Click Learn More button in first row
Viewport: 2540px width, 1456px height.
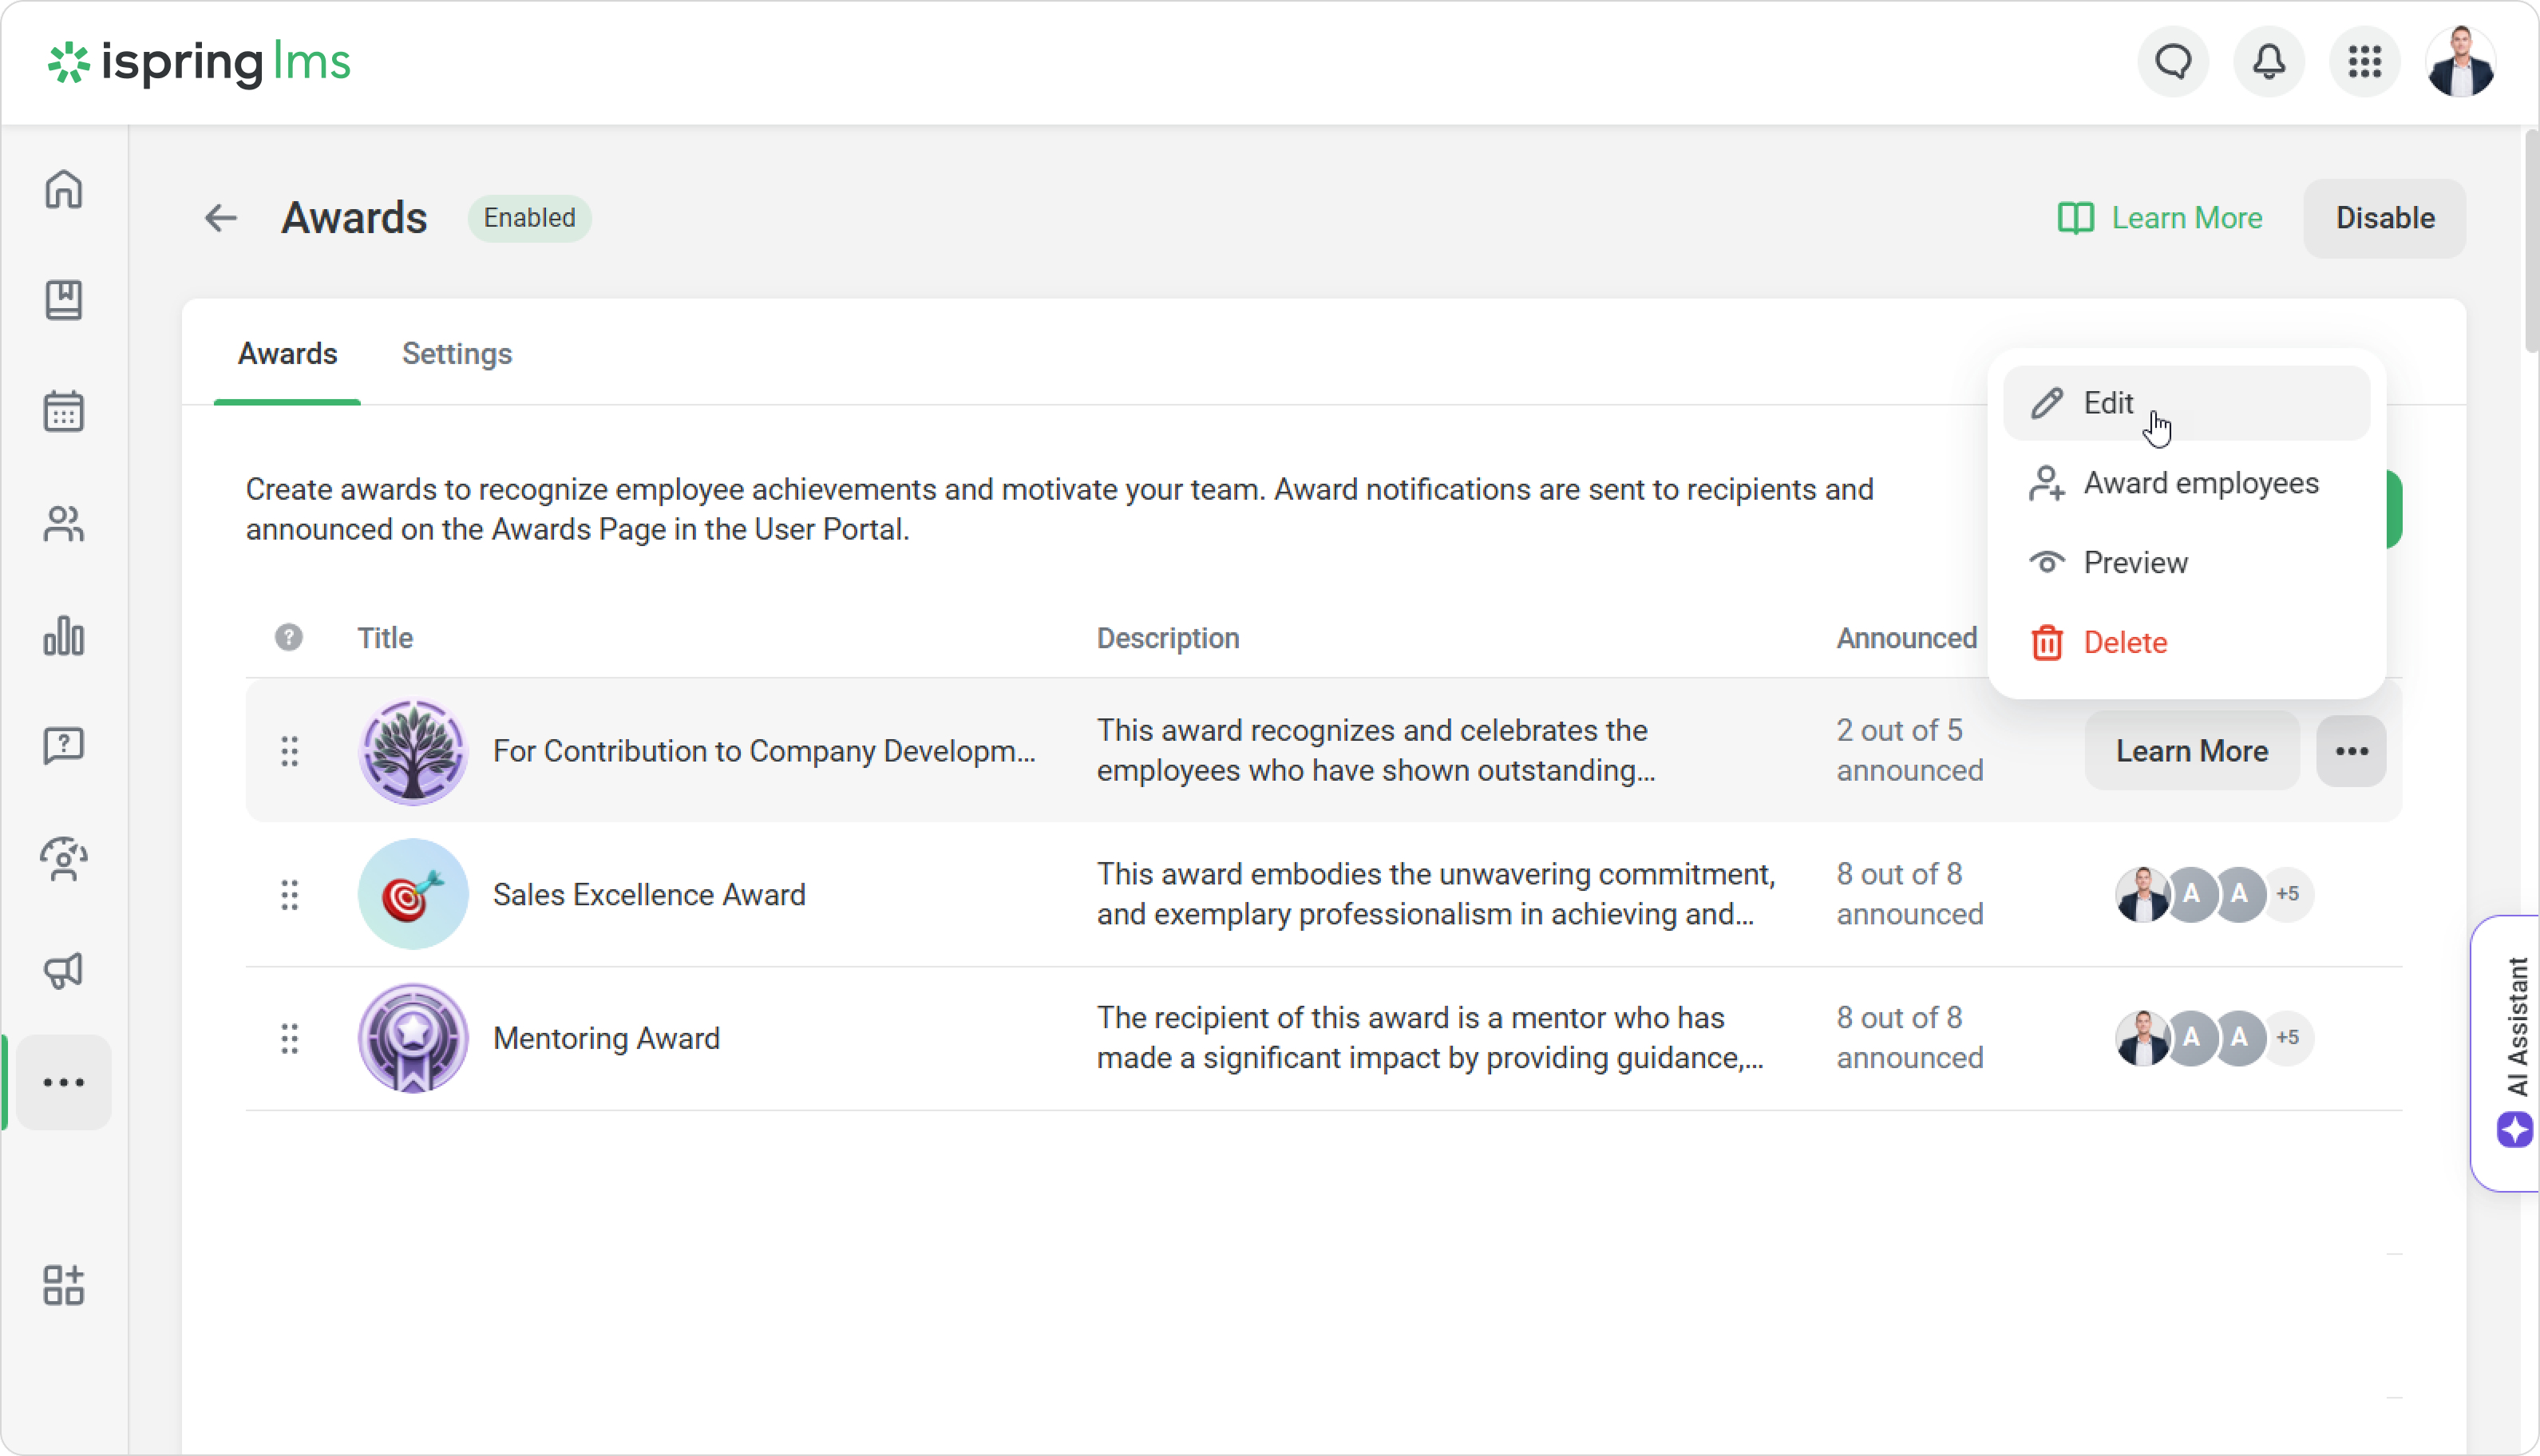point(2191,751)
